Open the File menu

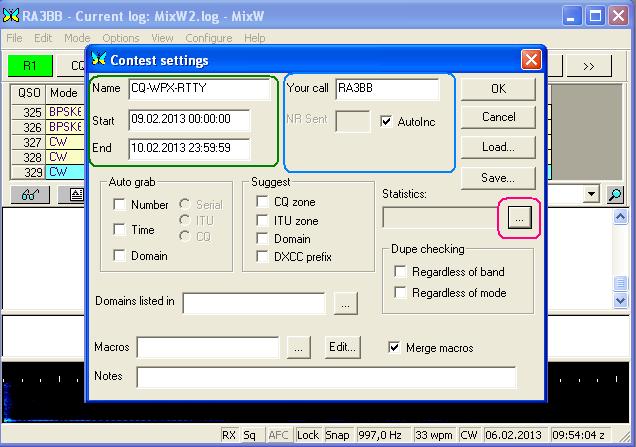pyautogui.click(x=15, y=38)
